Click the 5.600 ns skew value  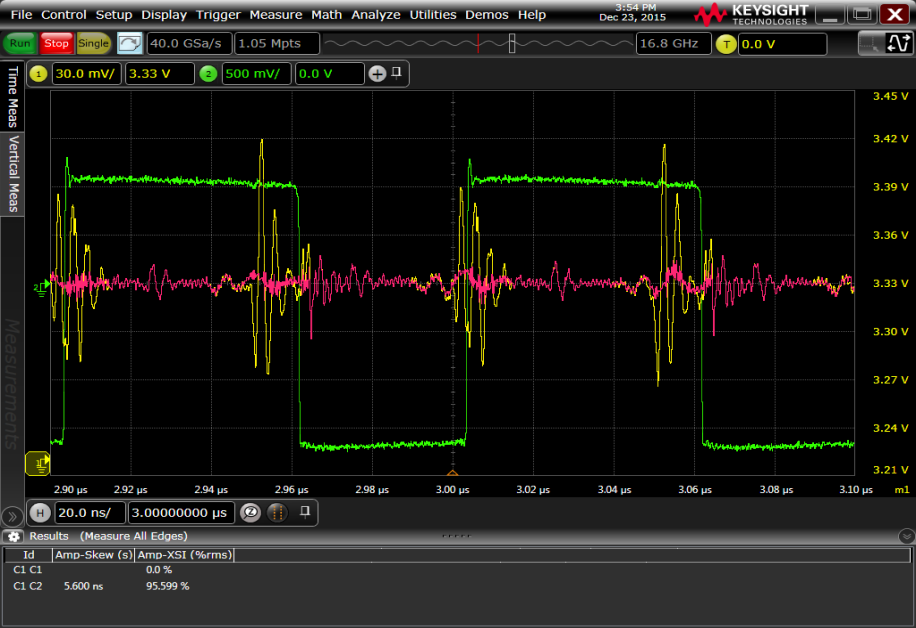pos(84,586)
